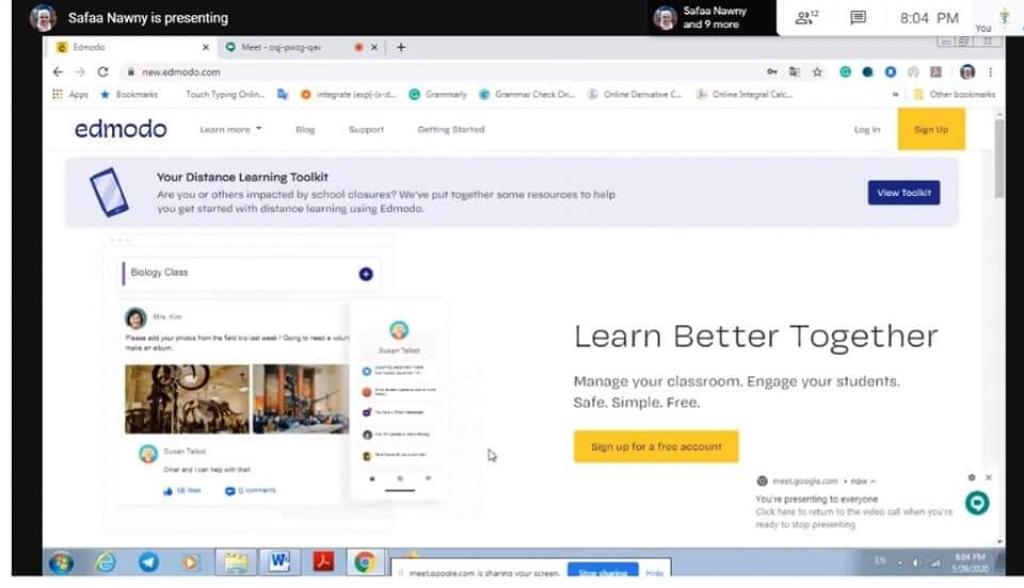Bookmark this page with the star icon
The width and height of the screenshot is (1024, 588).
817,72
